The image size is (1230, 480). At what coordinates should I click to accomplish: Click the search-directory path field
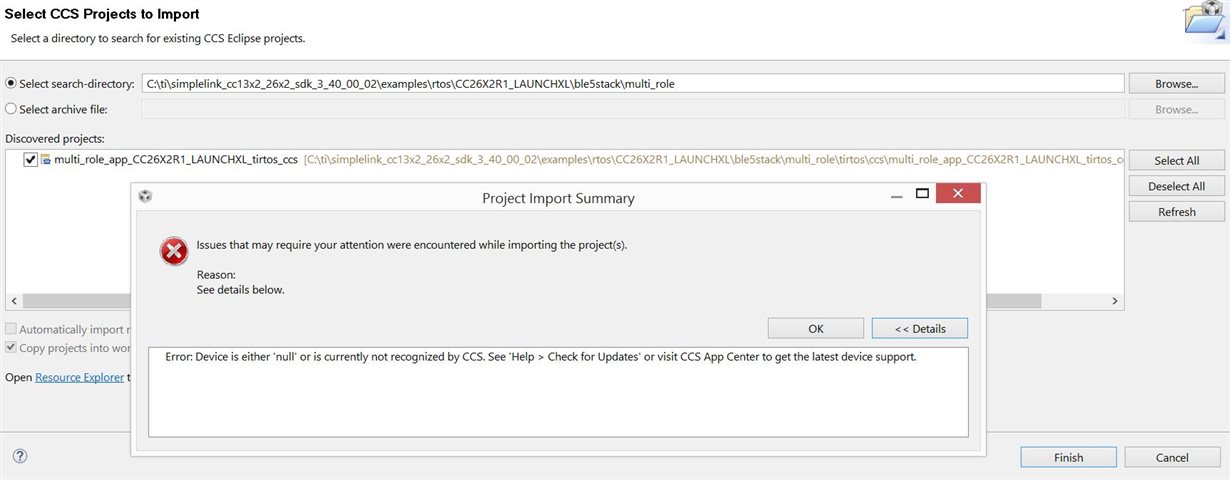tap(633, 84)
